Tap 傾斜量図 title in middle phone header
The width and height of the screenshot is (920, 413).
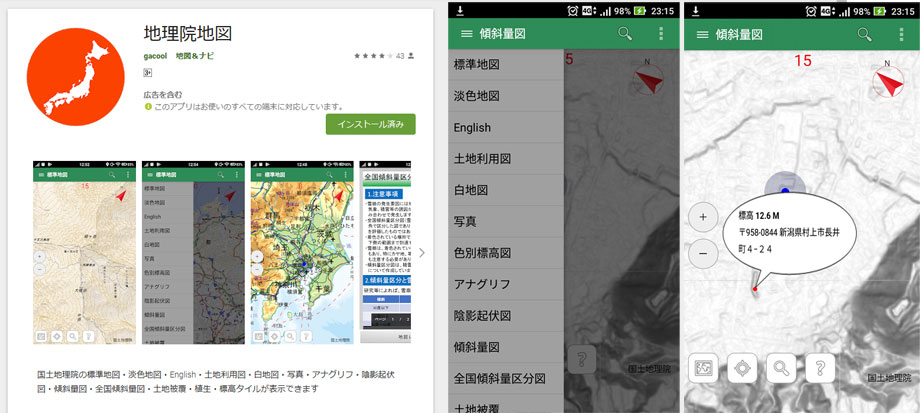(x=502, y=34)
